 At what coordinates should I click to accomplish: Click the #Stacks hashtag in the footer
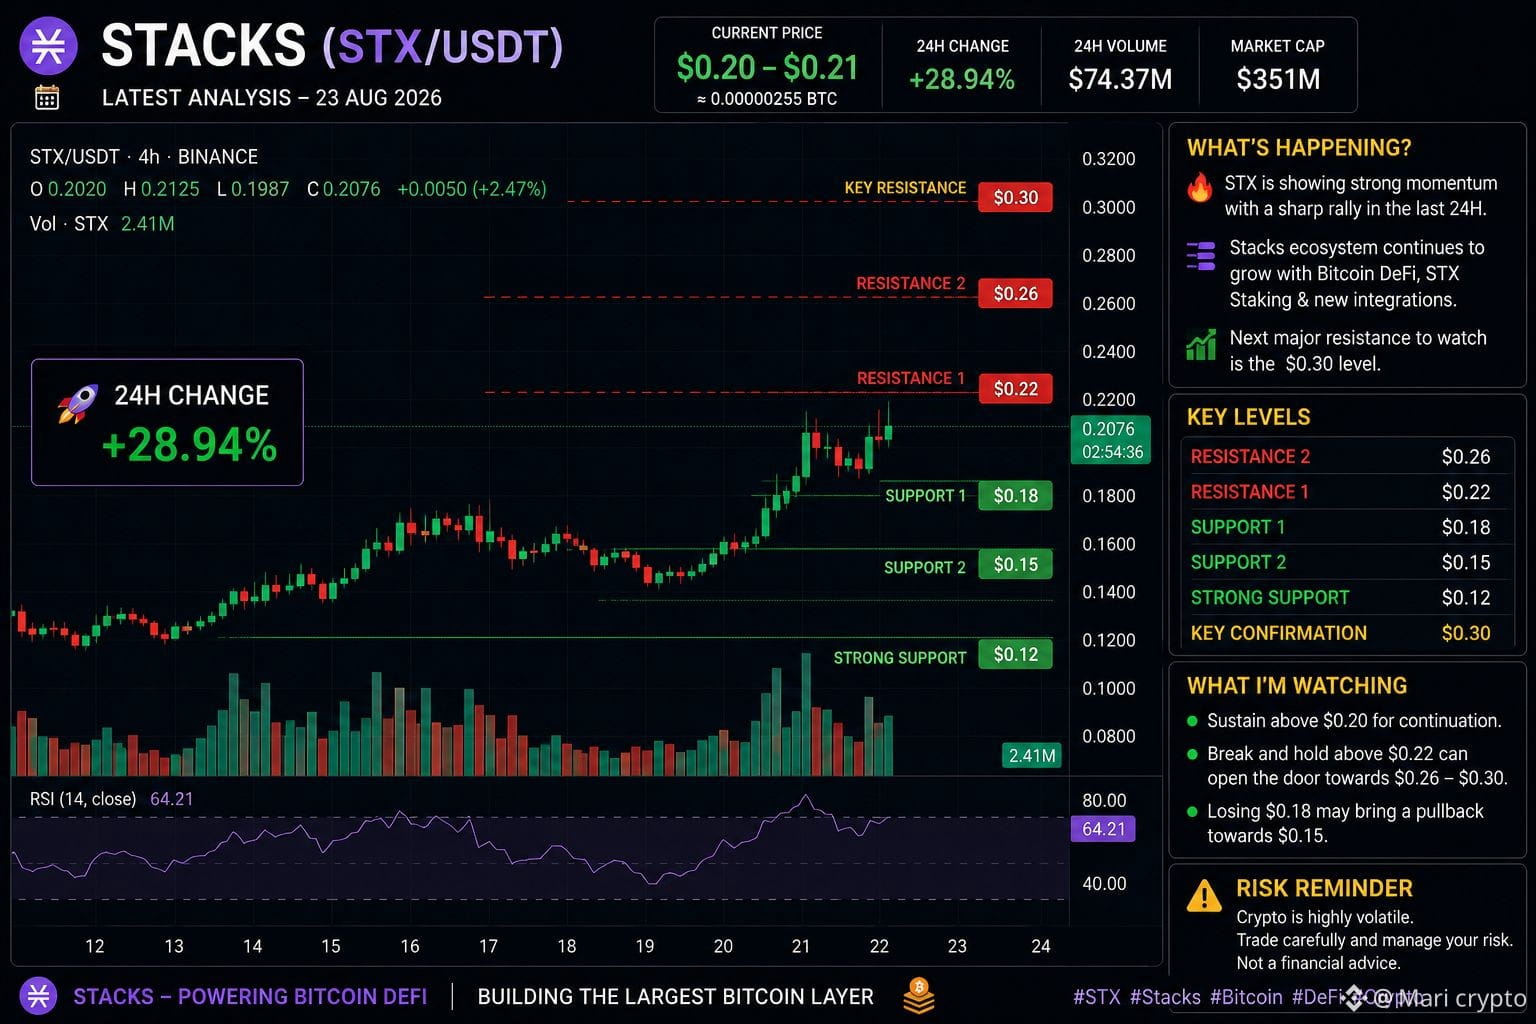(1165, 997)
